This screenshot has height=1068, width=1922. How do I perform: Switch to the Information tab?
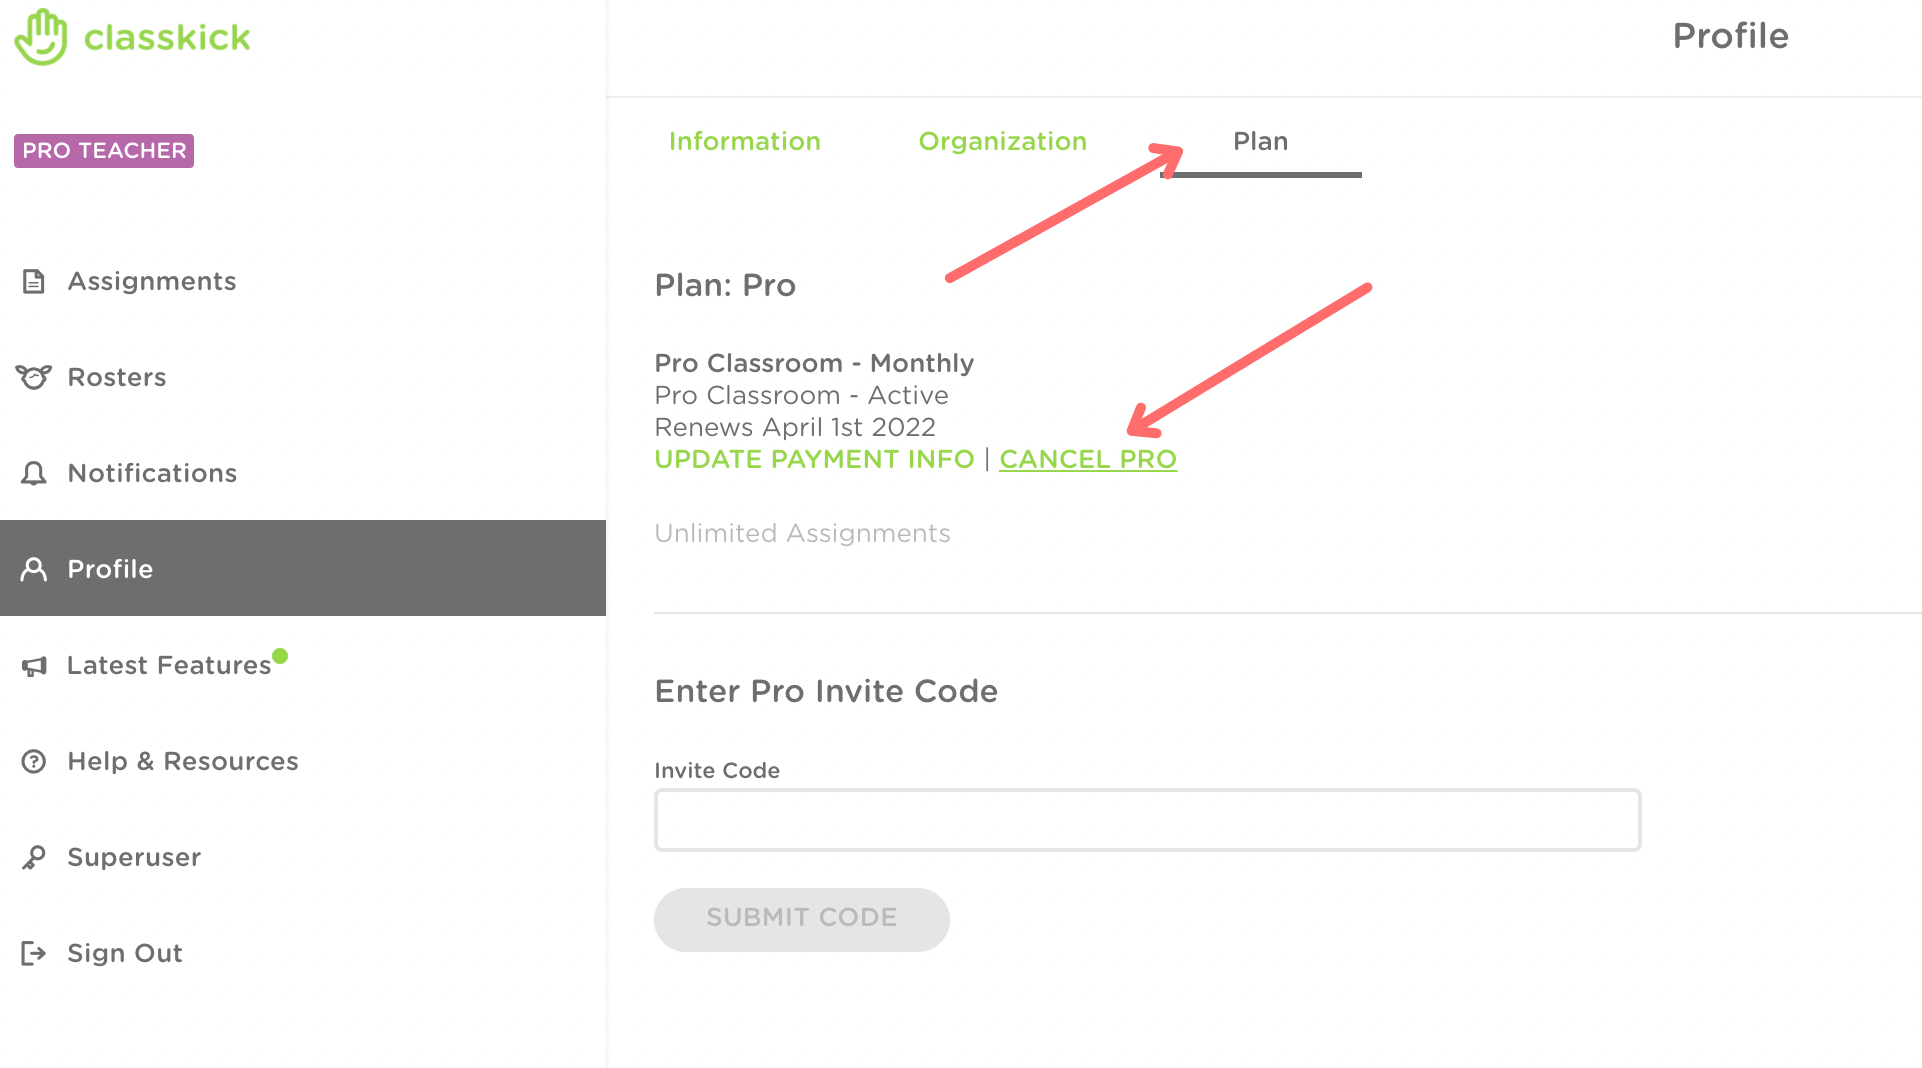(744, 141)
